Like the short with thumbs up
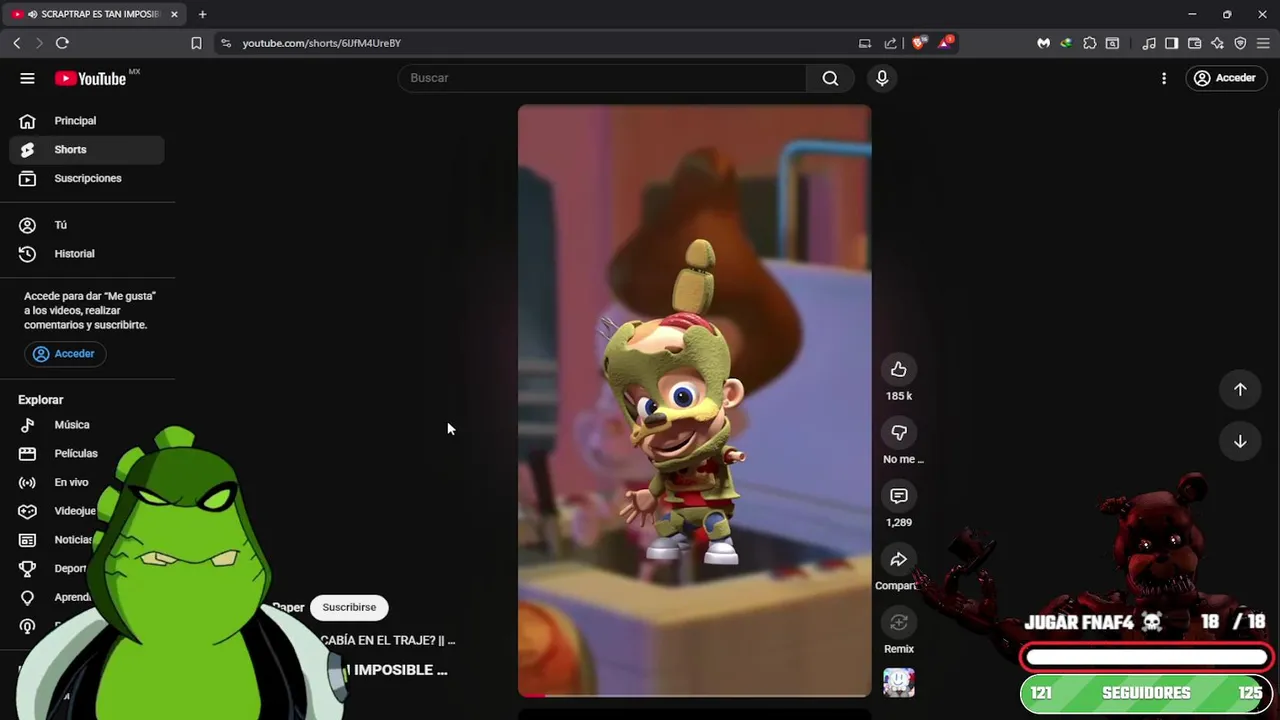This screenshot has height=720, width=1280. (899, 370)
